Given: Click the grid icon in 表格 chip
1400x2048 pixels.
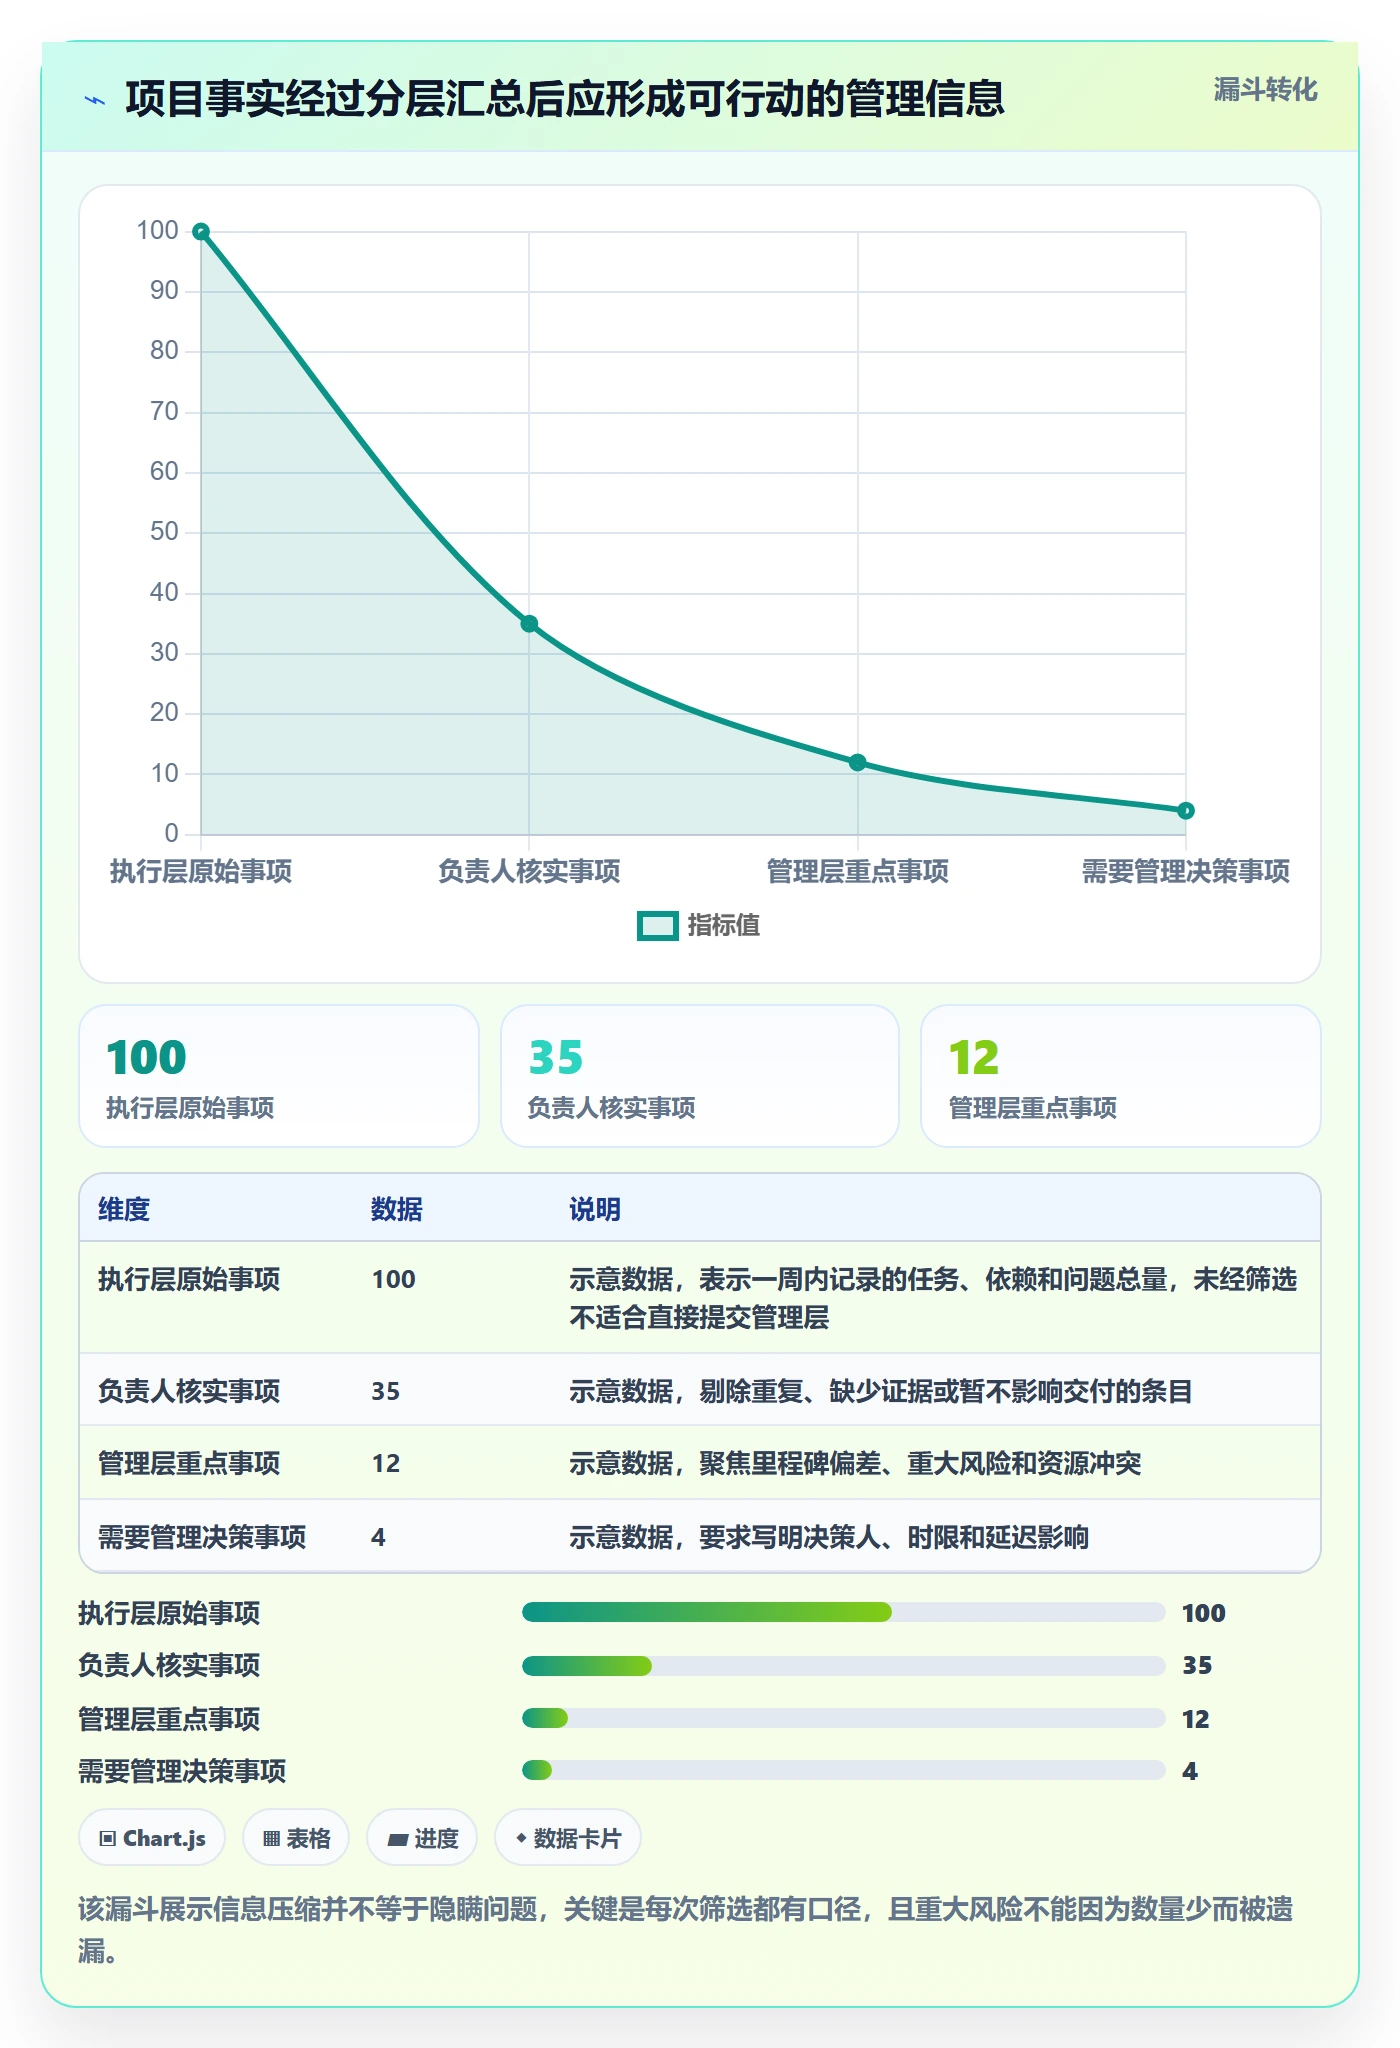Looking at the screenshot, I should 271,1839.
